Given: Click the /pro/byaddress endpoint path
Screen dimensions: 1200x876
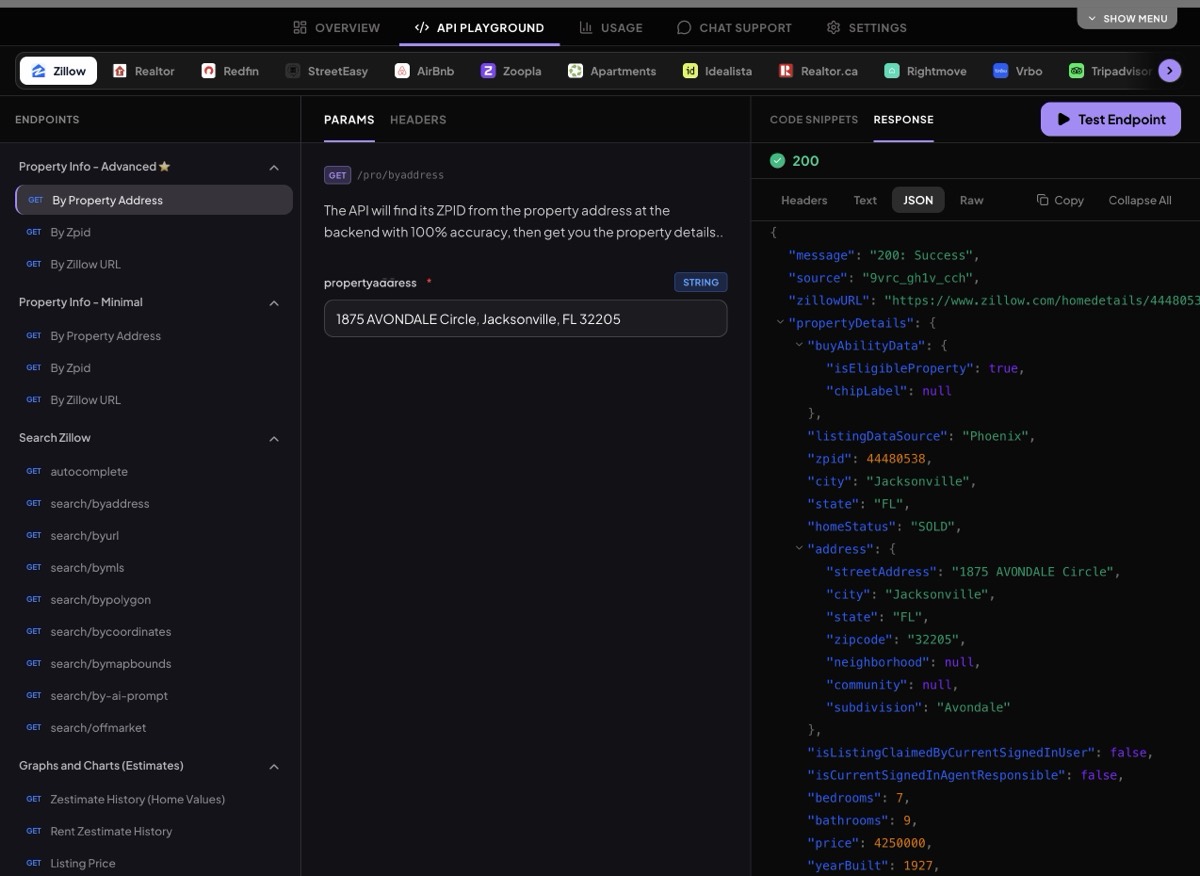Looking at the screenshot, I should [x=400, y=175].
